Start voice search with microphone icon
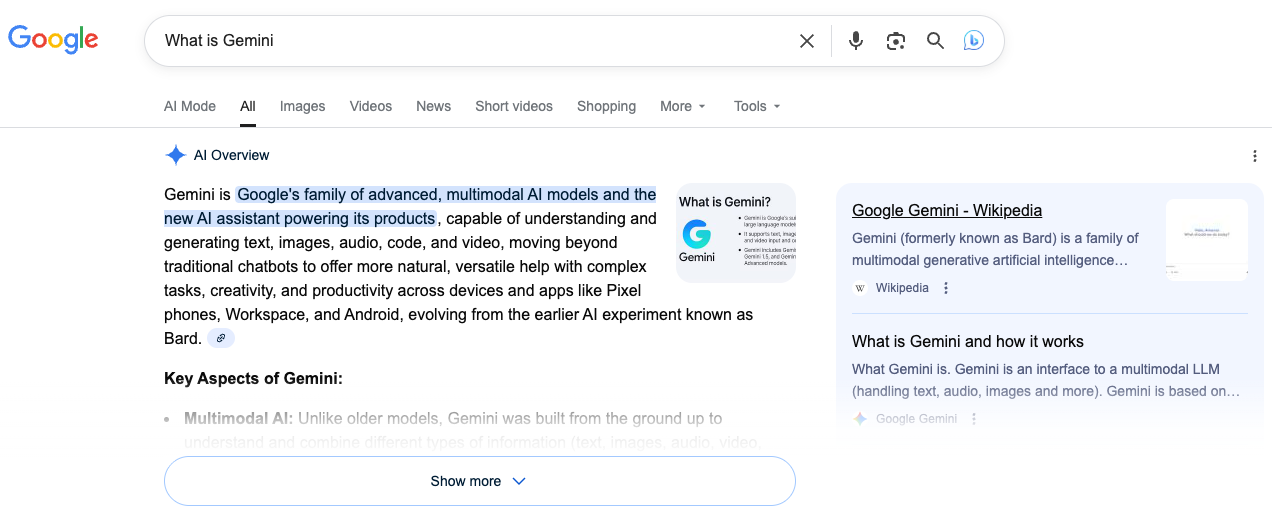Image resolution: width=1272 pixels, height=521 pixels. tap(855, 41)
